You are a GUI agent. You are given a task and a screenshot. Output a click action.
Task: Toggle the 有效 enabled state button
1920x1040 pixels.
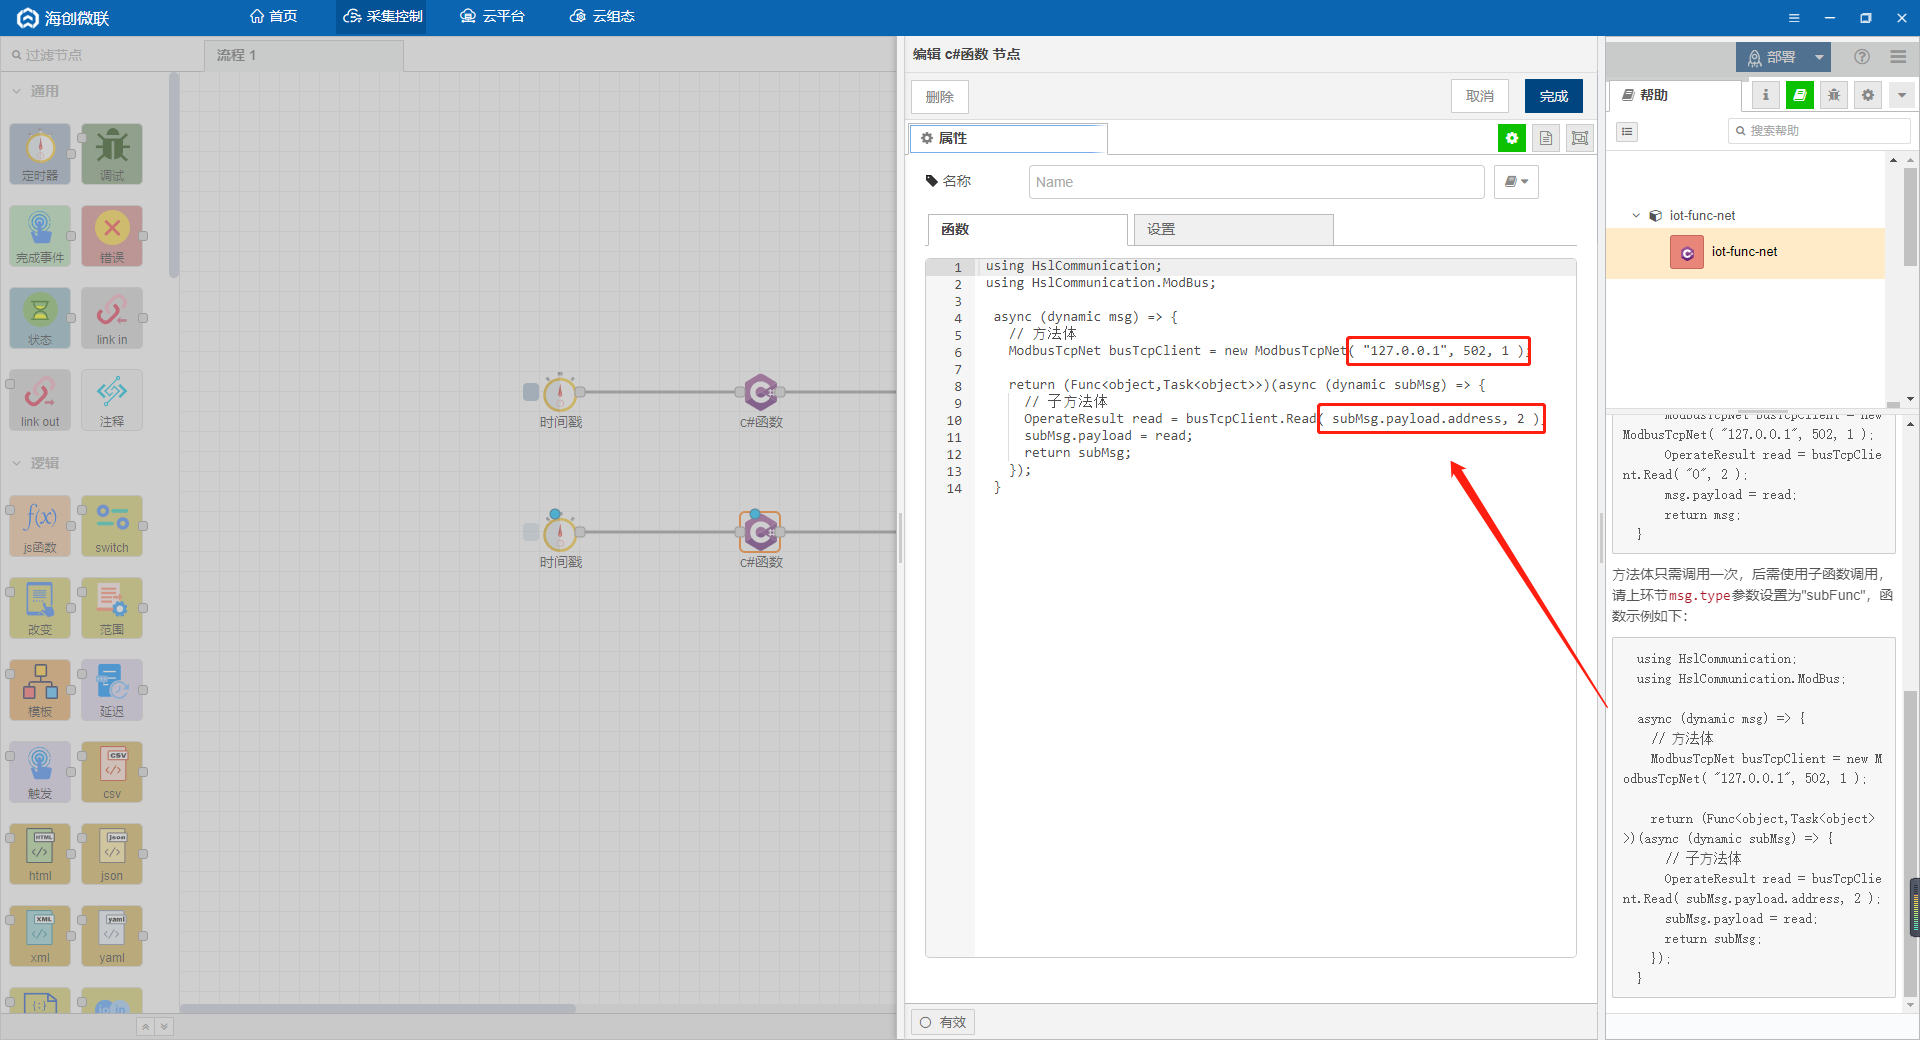click(943, 1022)
